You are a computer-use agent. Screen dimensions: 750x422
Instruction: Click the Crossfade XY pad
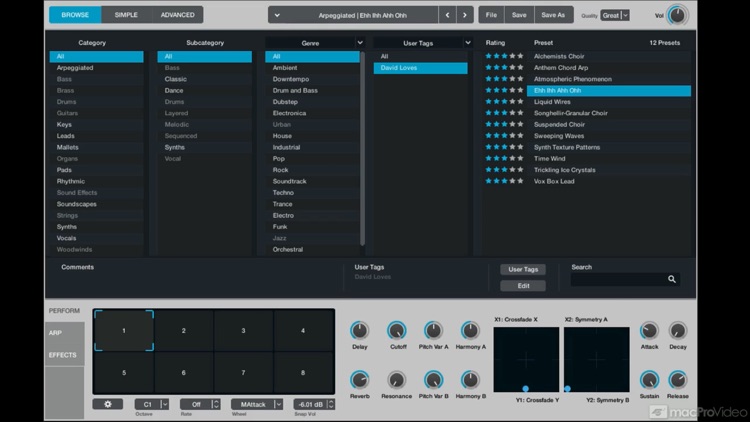pos(526,360)
